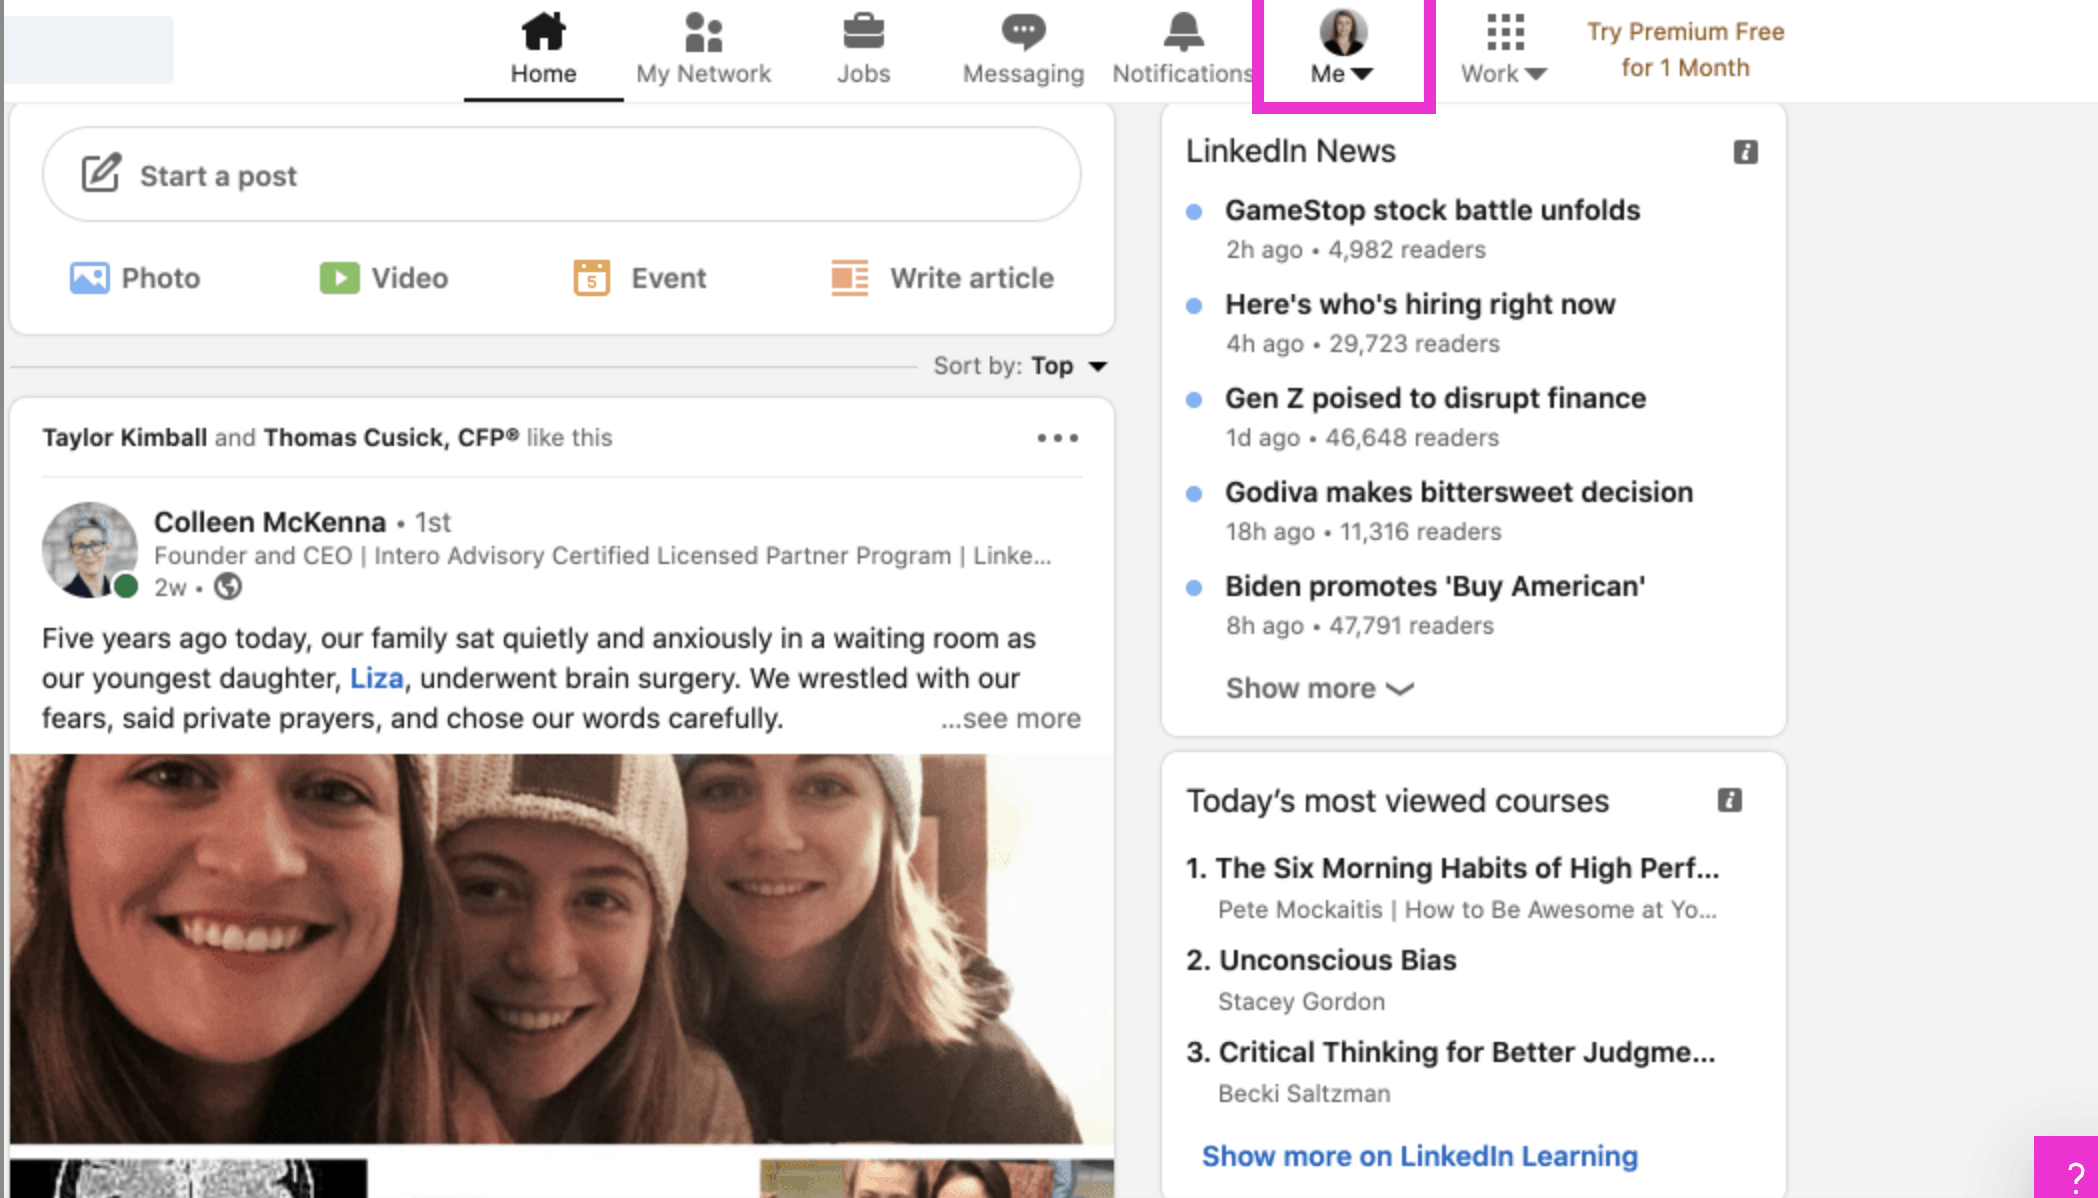Click the Event button label

[668, 278]
